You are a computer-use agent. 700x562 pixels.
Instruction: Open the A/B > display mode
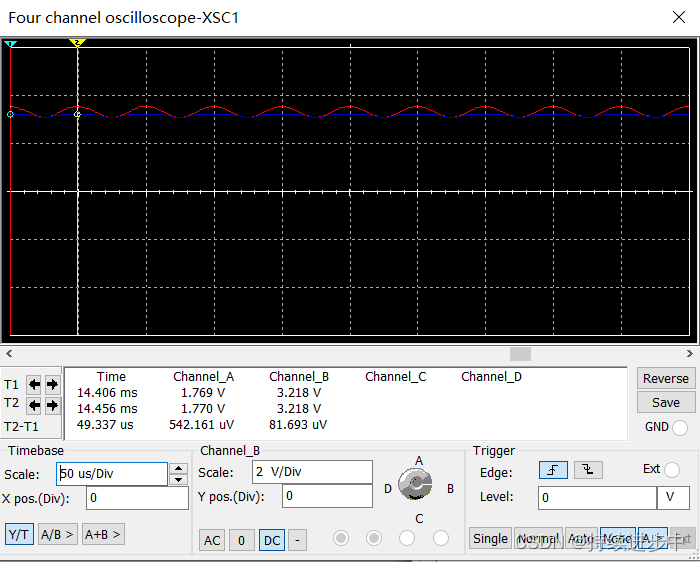pos(58,534)
